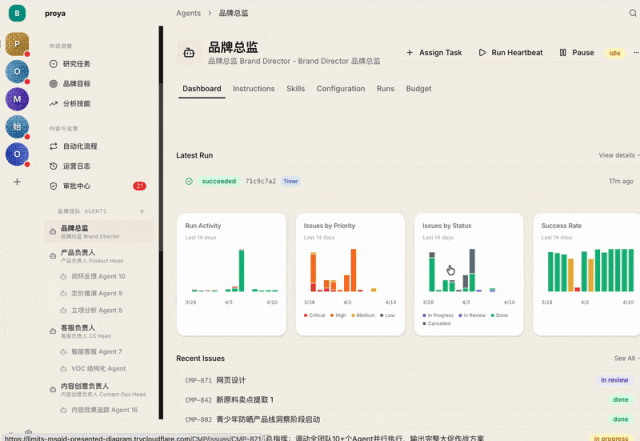This screenshot has height=441, width=640.
Task: Click the Critical red legend dot
Action: (x=306, y=315)
